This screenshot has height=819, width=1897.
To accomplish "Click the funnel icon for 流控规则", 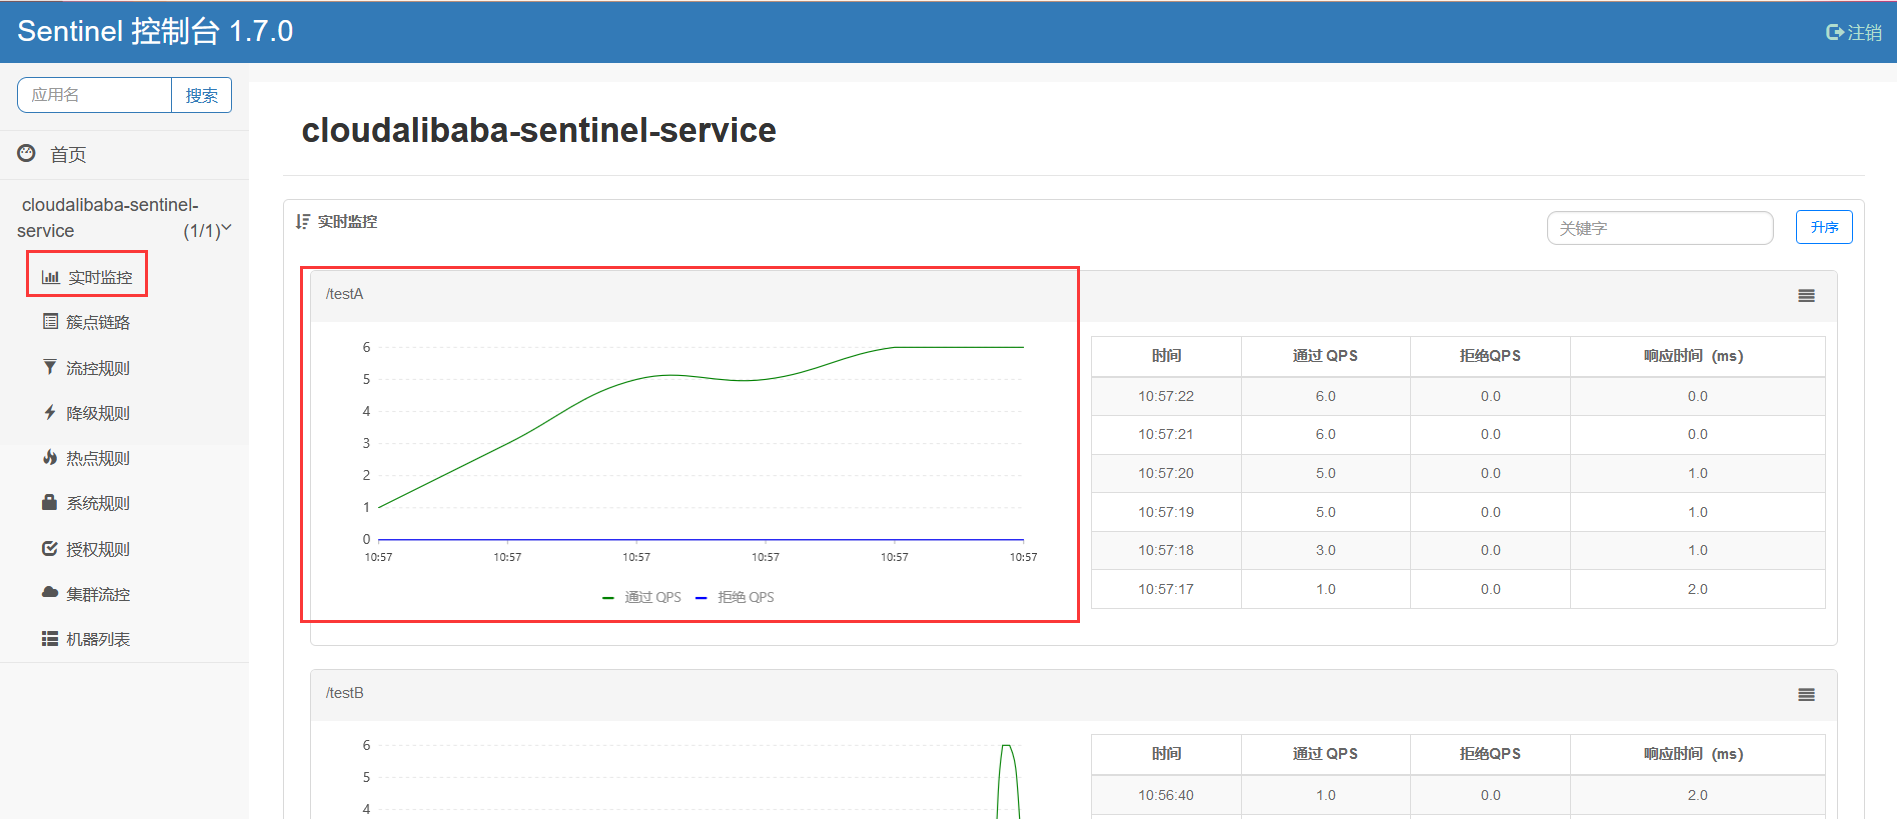I will [50, 367].
